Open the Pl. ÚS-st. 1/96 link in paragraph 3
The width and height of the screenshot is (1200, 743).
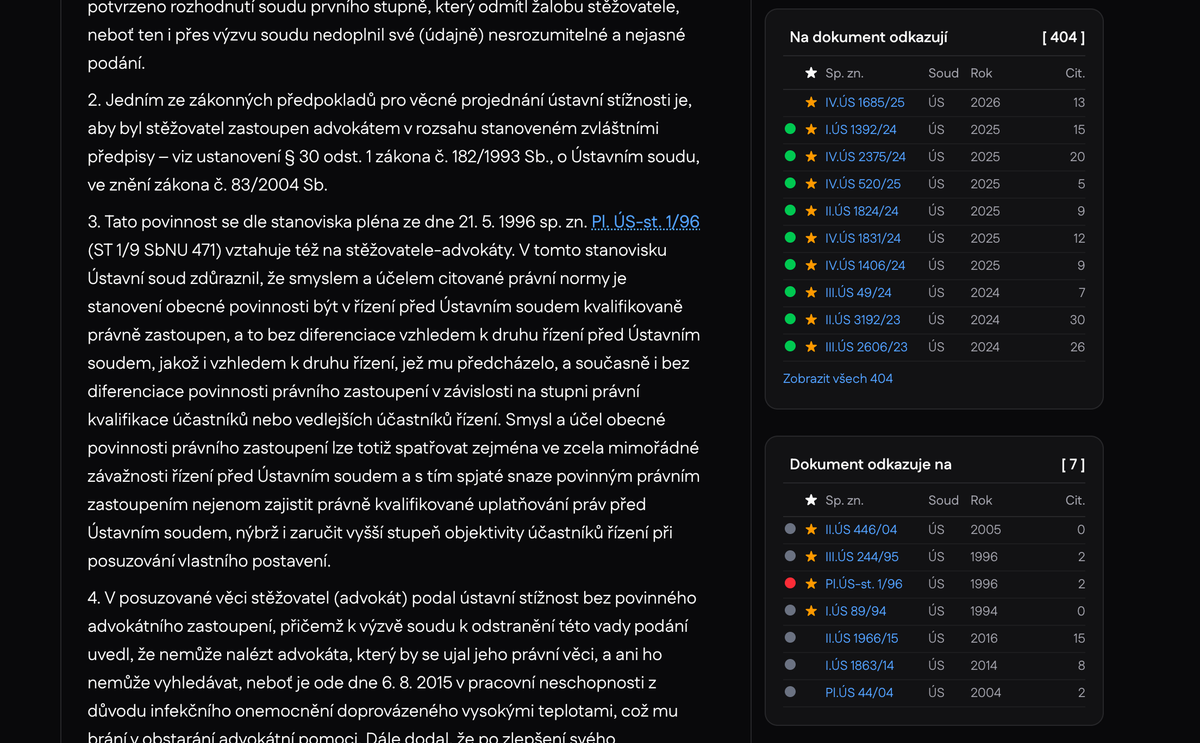click(645, 222)
